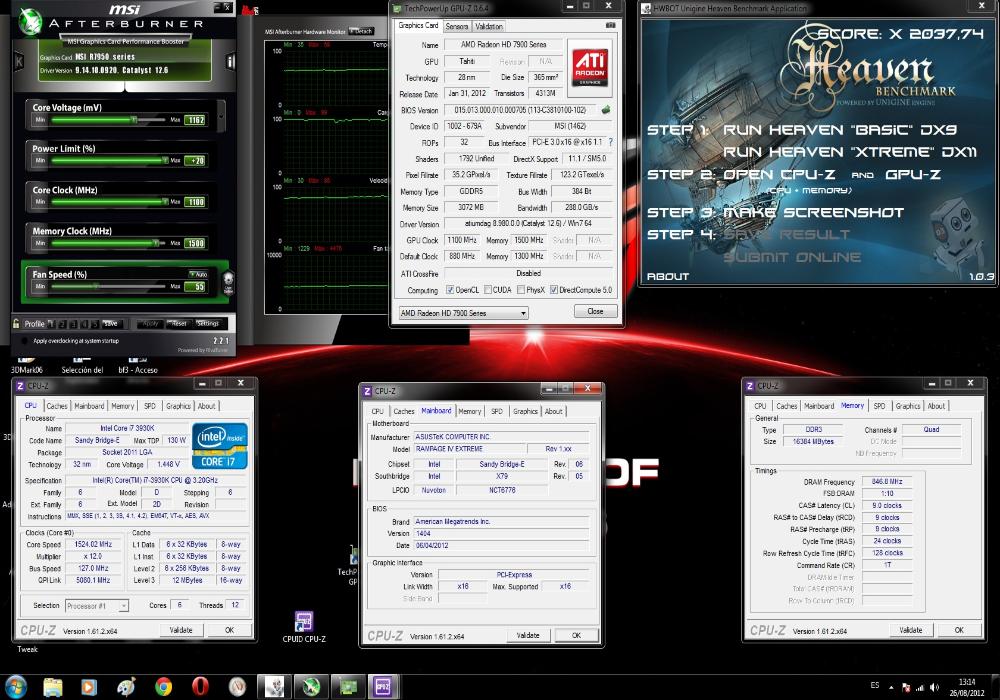Screen dimensions: 1000x700
Task: Open the CPUID CPU-Z desktop shortcut
Action: tap(304, 627)
